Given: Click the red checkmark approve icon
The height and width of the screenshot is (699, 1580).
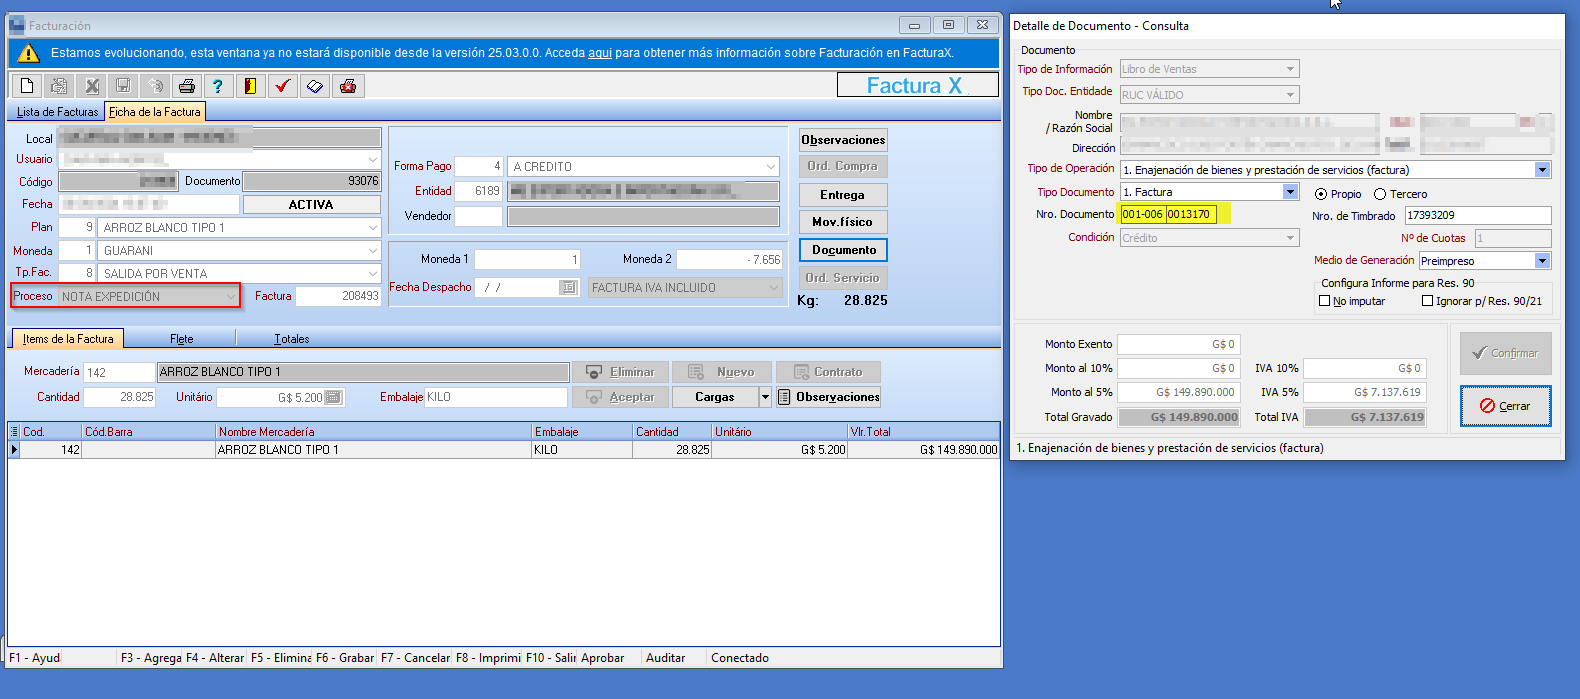Looking at the screenshot, I should [282, 86].
